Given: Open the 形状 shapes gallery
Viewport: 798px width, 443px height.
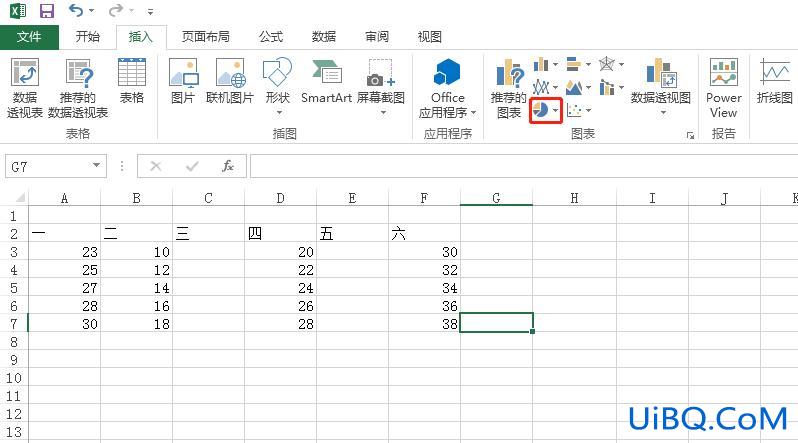Looking at the screenshot, I should click(x=277, y=87).
